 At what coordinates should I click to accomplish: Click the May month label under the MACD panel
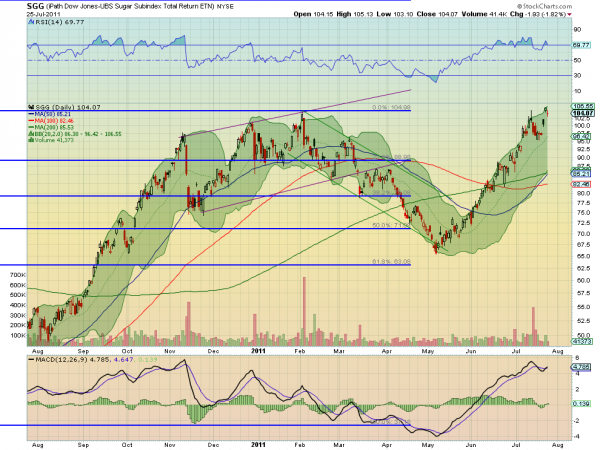[427, 445]
